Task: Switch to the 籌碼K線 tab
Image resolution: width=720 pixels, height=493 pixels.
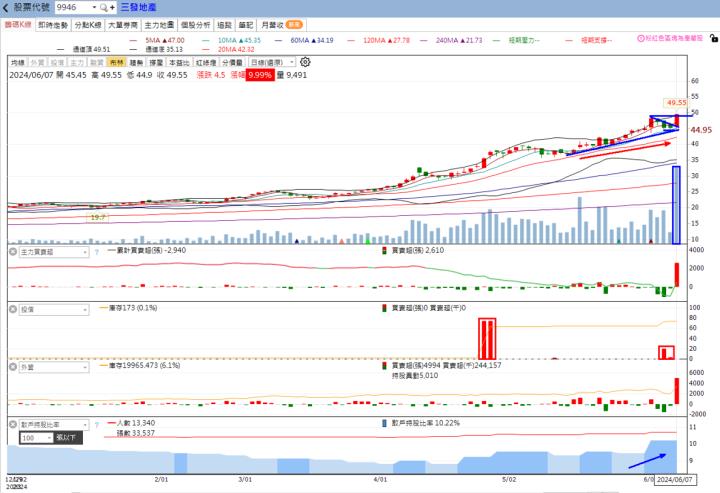Action: [18, 25]
